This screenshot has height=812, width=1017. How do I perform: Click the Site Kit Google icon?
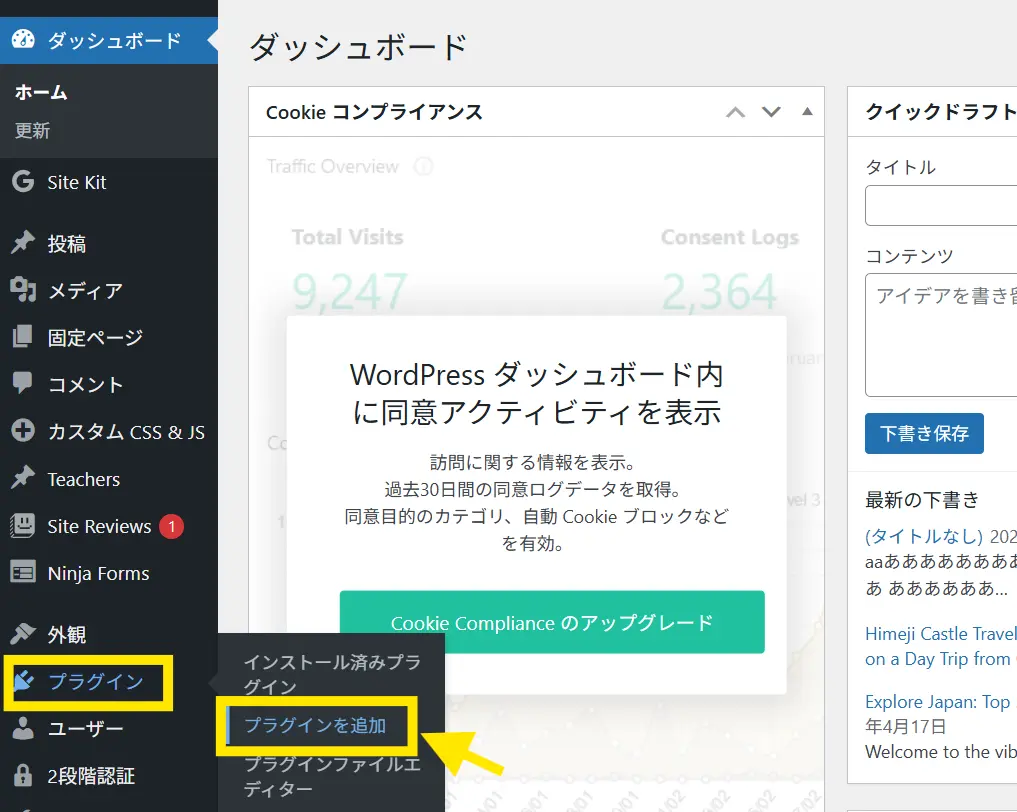(x=22, y=182)
